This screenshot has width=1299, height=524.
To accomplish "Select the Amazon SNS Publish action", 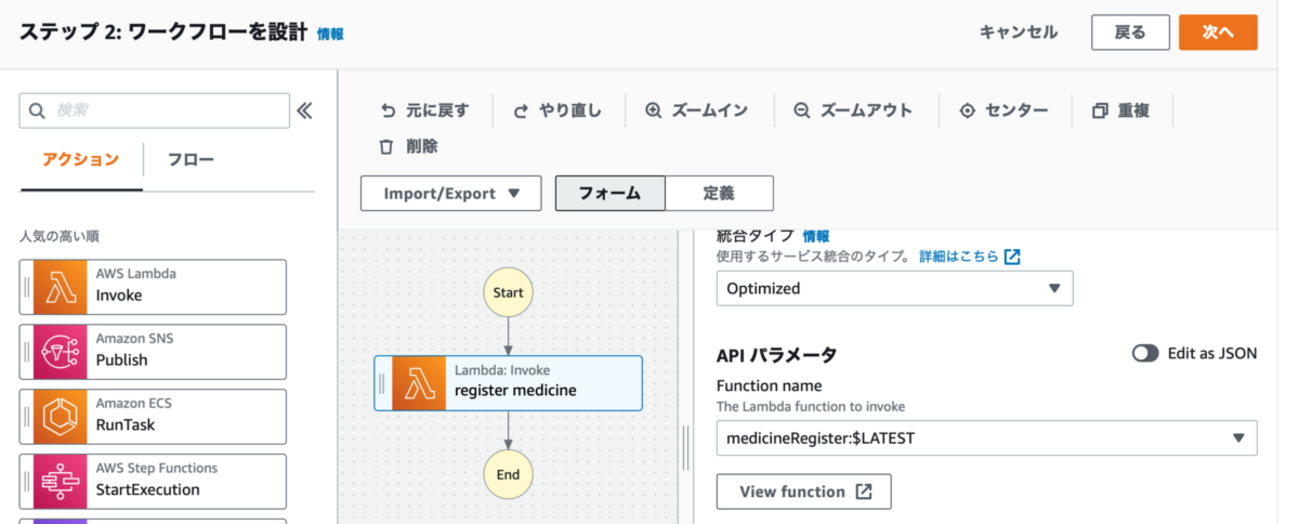I will coord(153,352).
